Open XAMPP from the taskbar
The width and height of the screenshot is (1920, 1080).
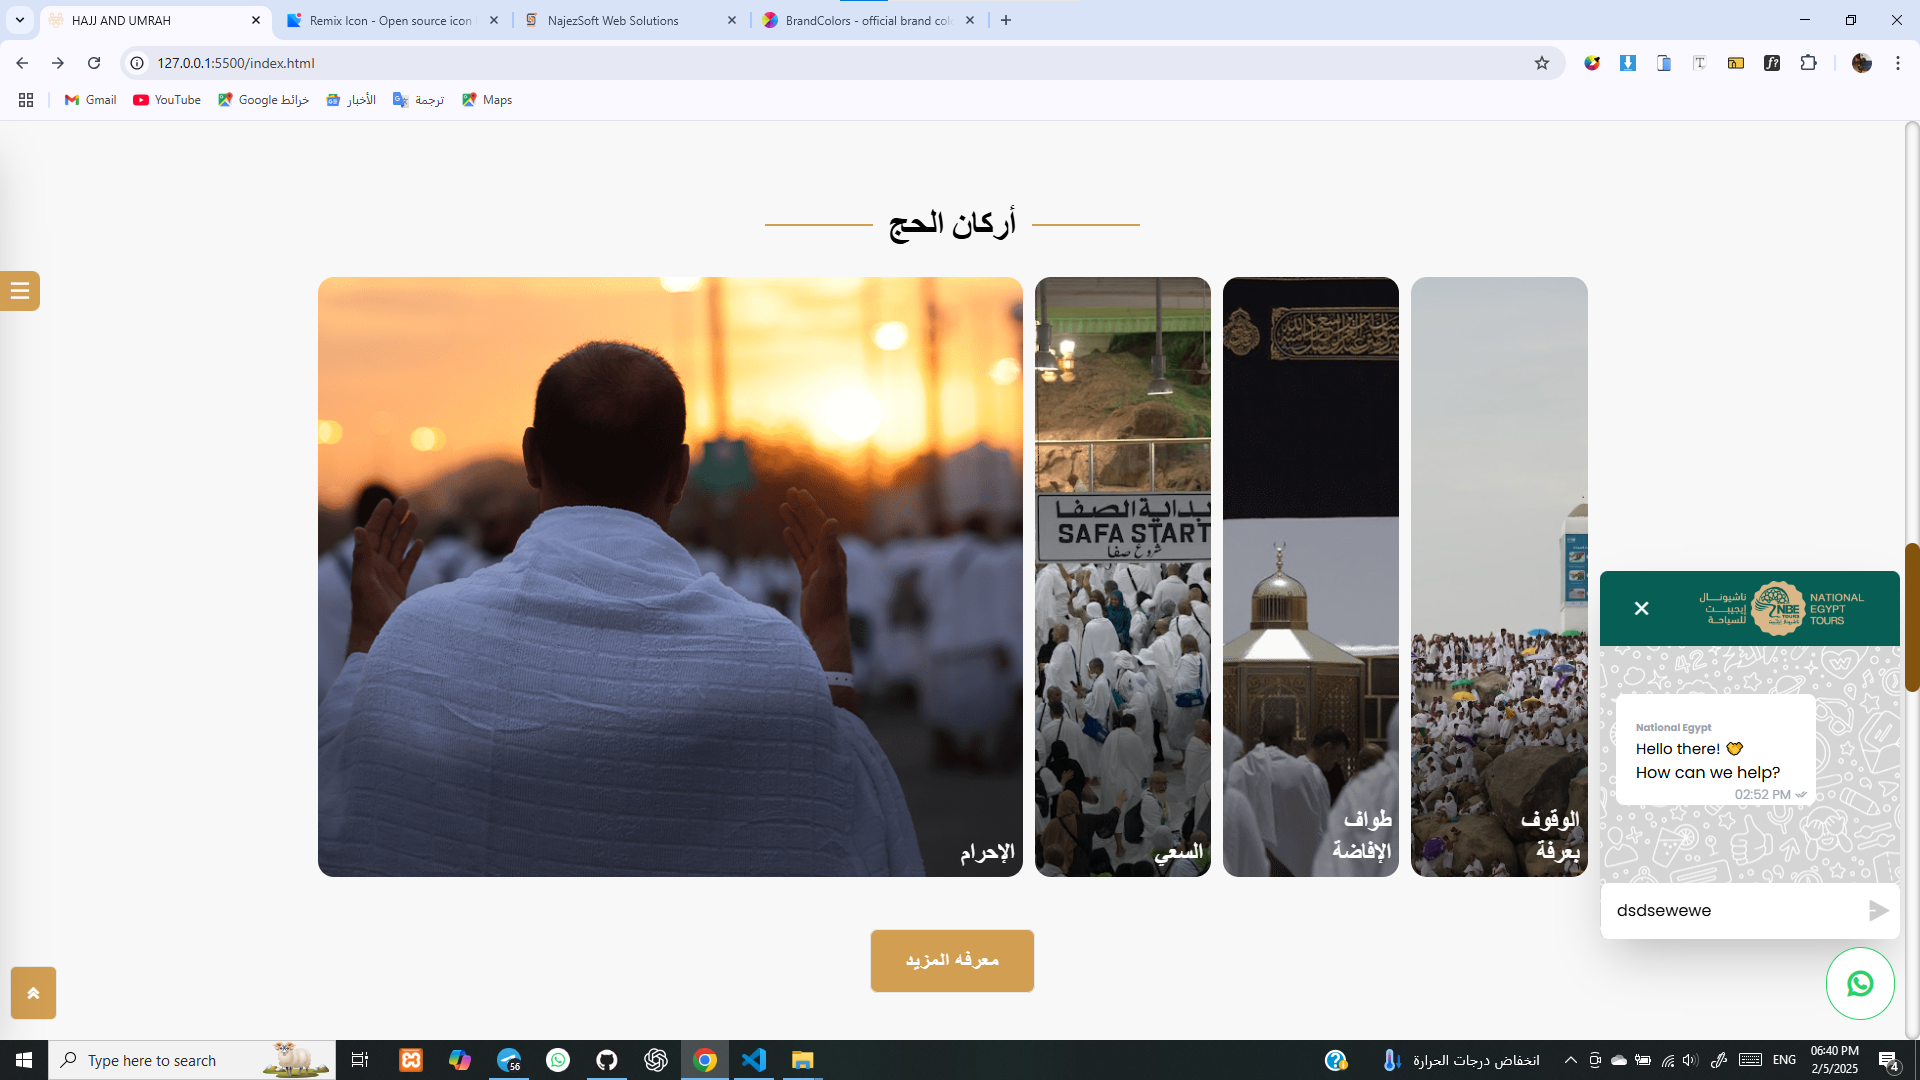411,1060
